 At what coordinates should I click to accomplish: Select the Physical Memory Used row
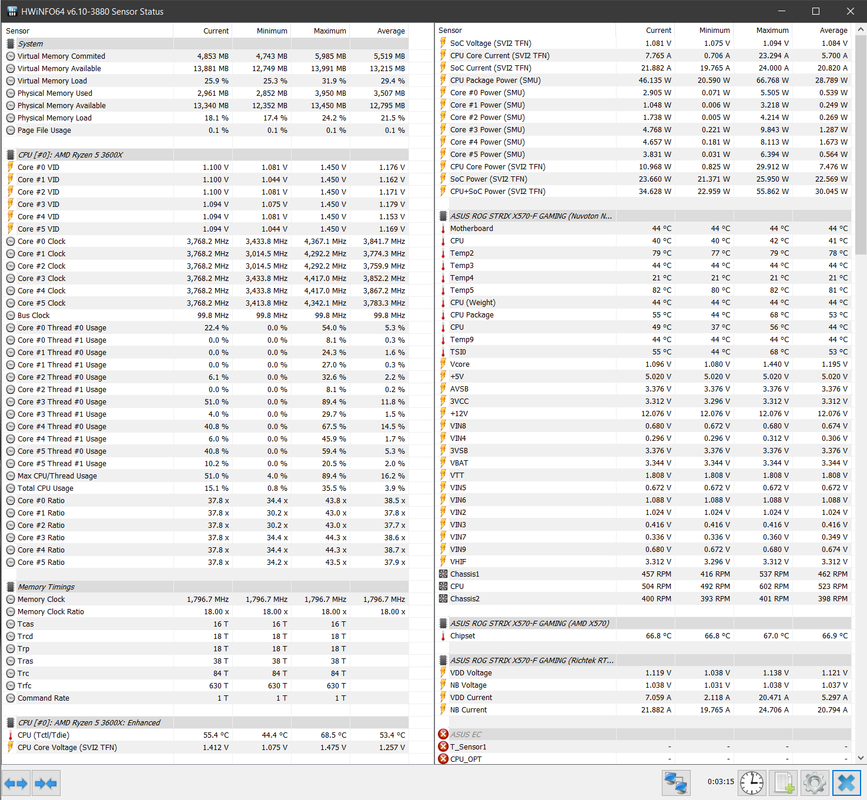coord(207,93)
